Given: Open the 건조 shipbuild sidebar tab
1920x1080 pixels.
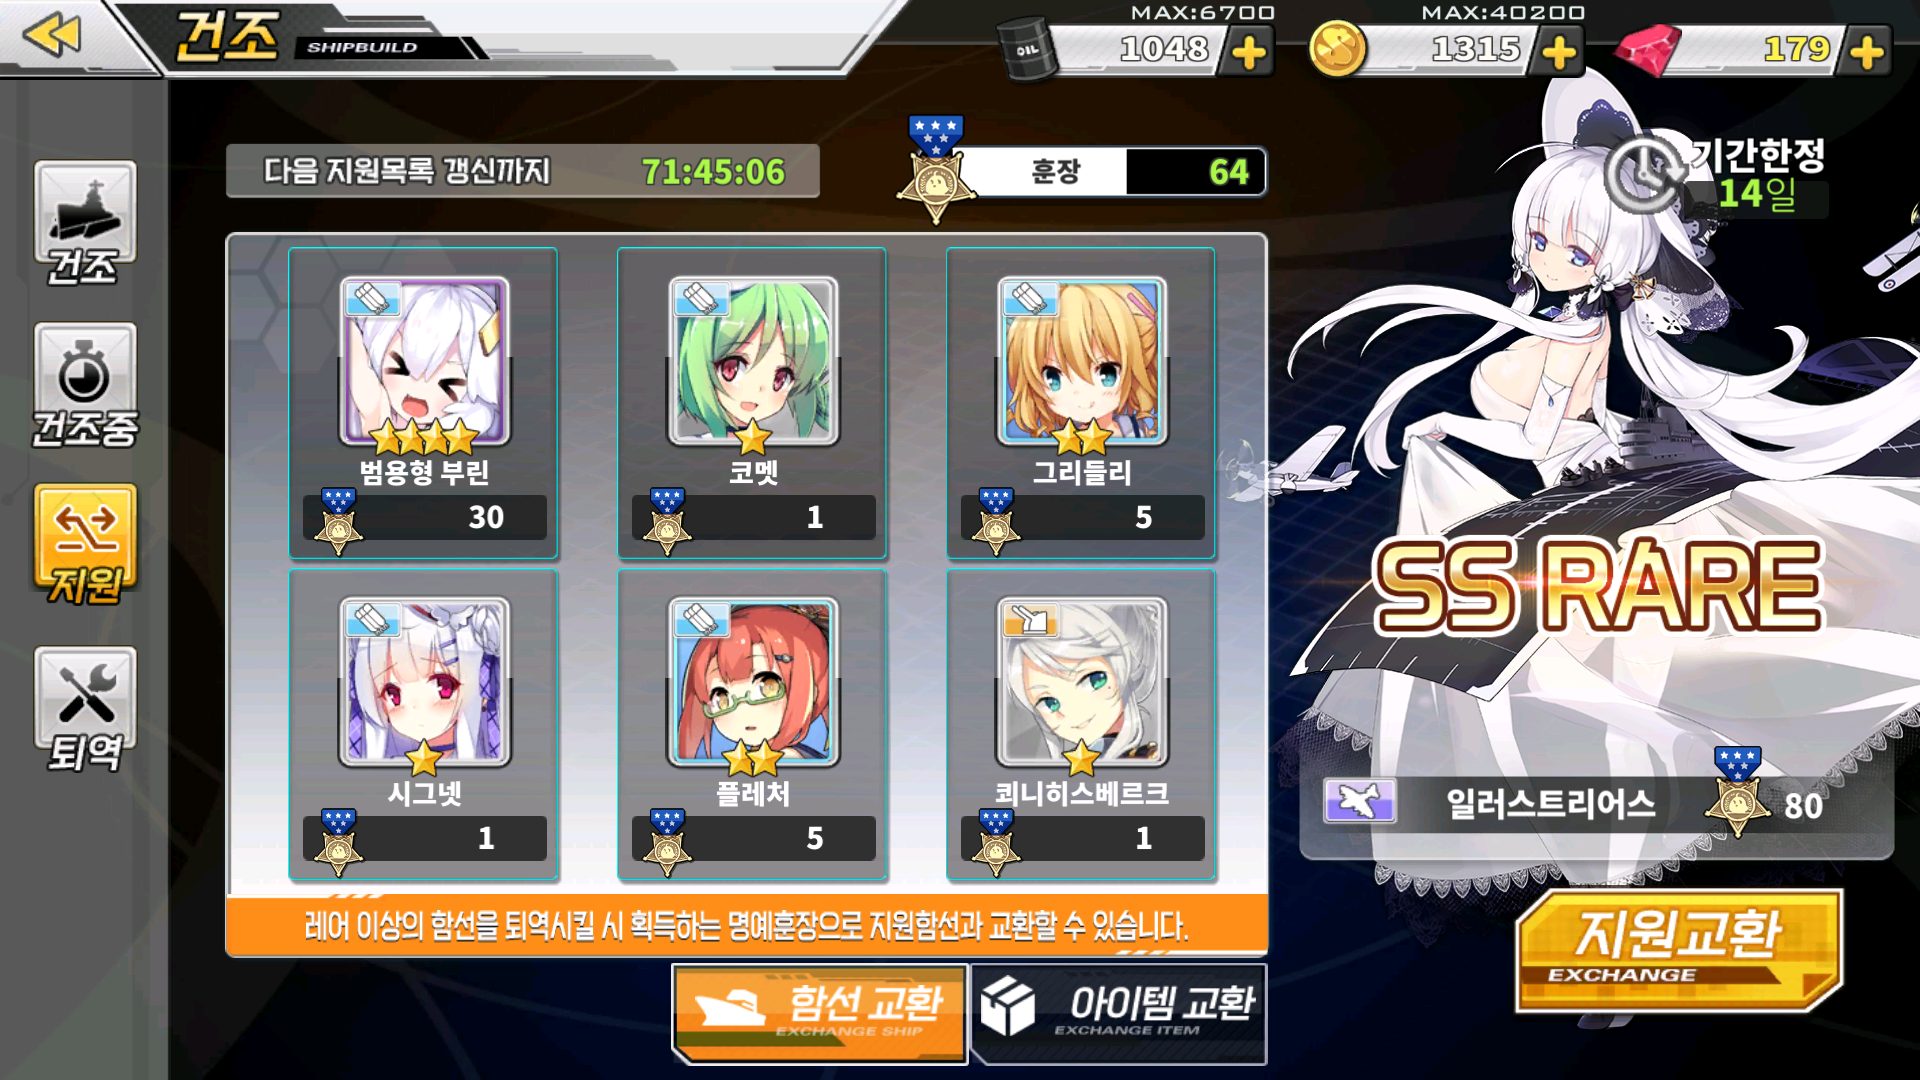Looking at the screenshot, I should point(85,223).
